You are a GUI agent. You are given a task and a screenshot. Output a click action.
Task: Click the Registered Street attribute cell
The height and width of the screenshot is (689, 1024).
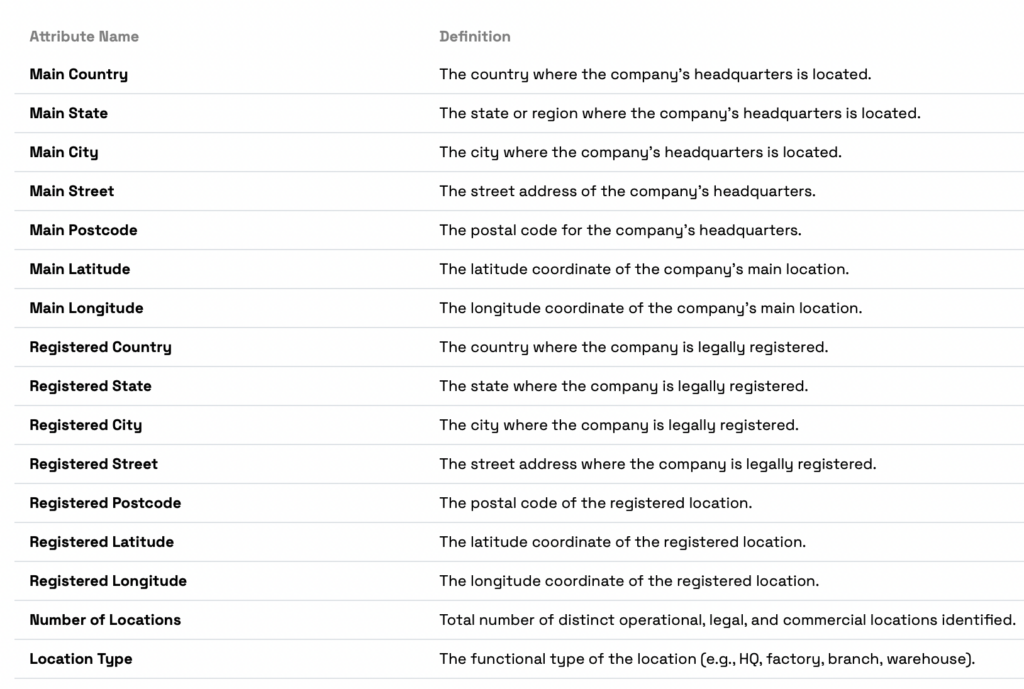(94, 464)
